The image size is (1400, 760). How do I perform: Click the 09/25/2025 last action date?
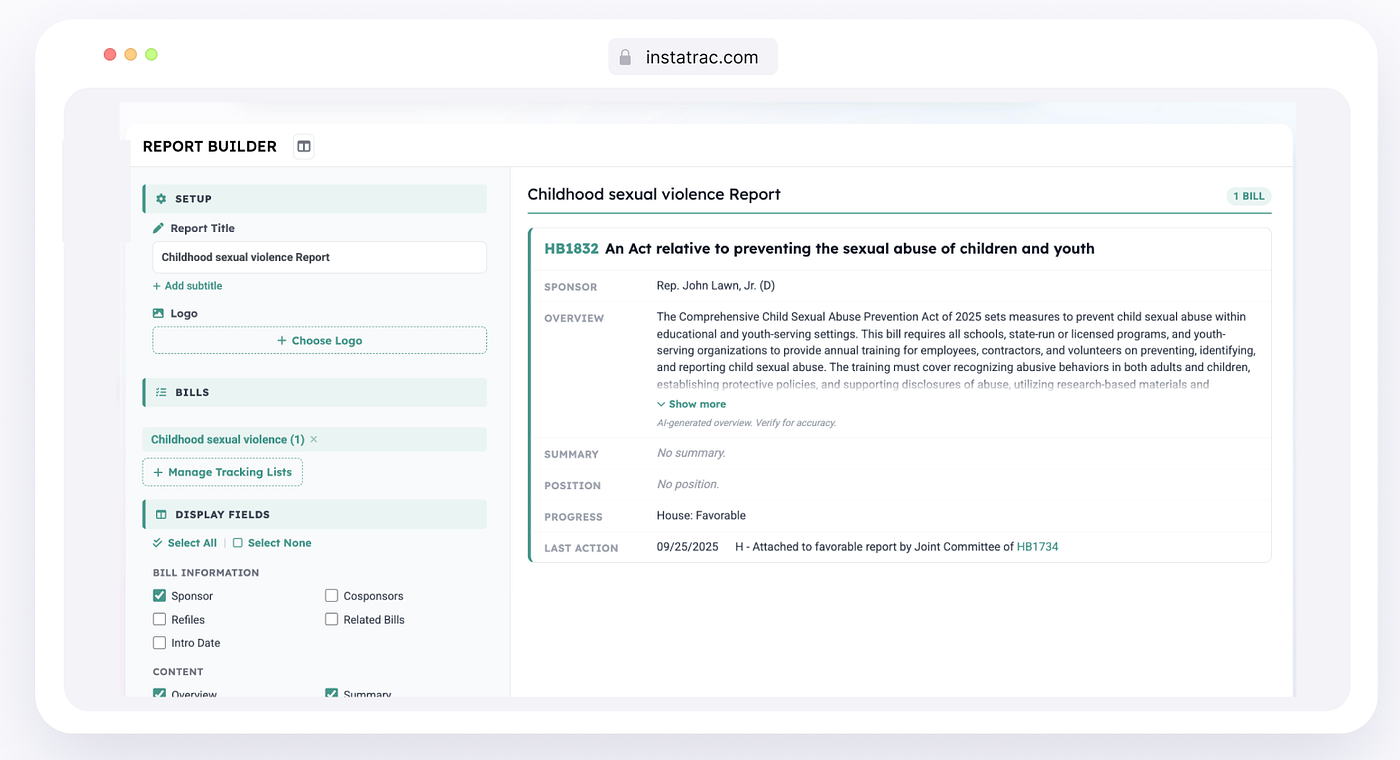(688, 547)
